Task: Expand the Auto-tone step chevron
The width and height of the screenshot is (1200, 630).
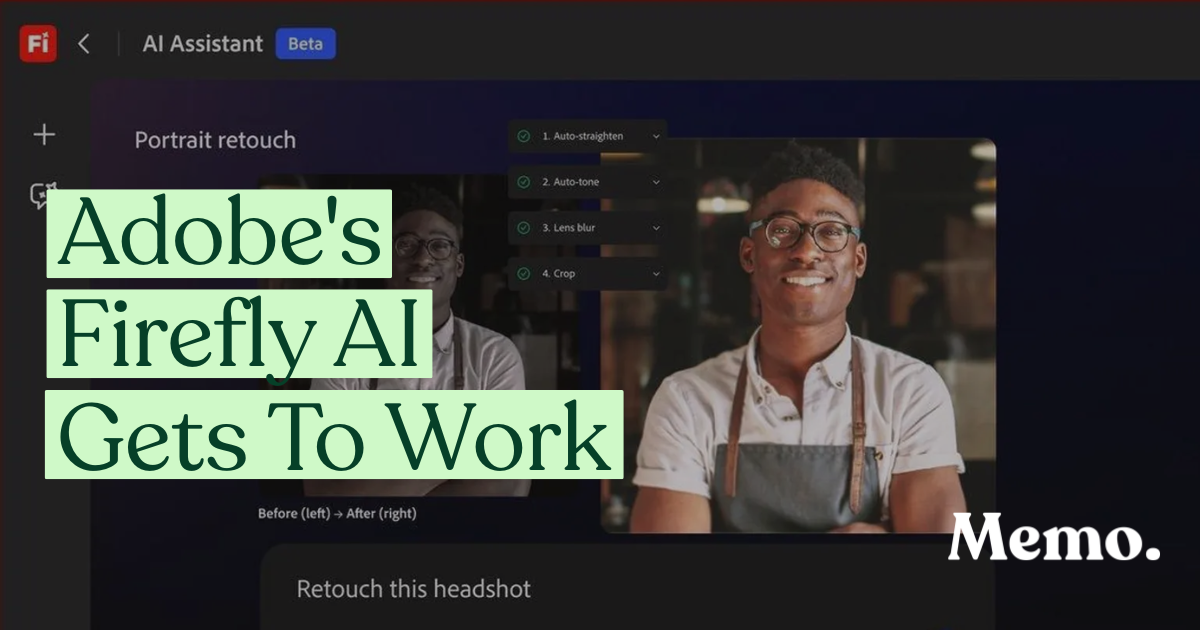Action: tap(656, 182)
